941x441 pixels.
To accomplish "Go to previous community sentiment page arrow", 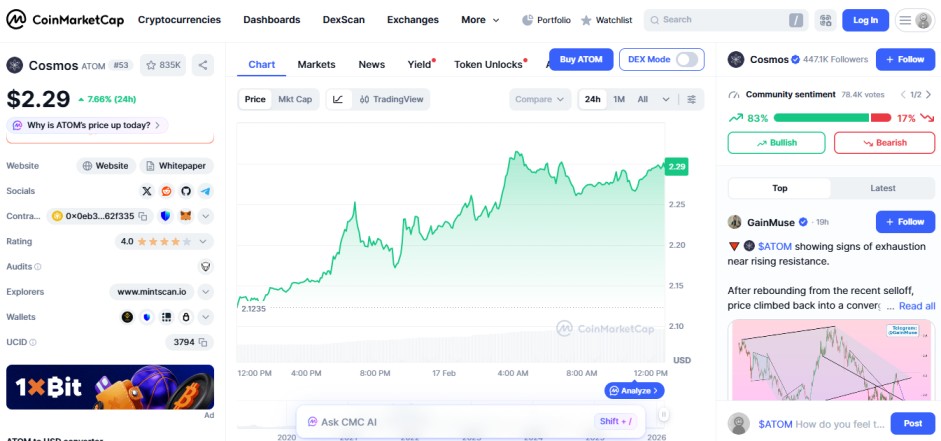I will [903, 94].
